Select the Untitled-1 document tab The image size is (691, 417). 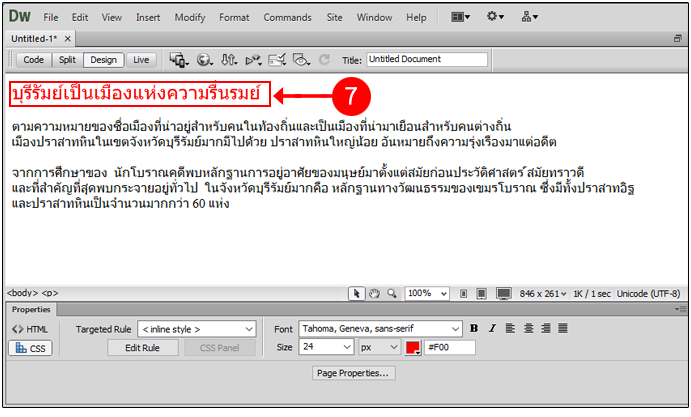(x=33, y=37)
